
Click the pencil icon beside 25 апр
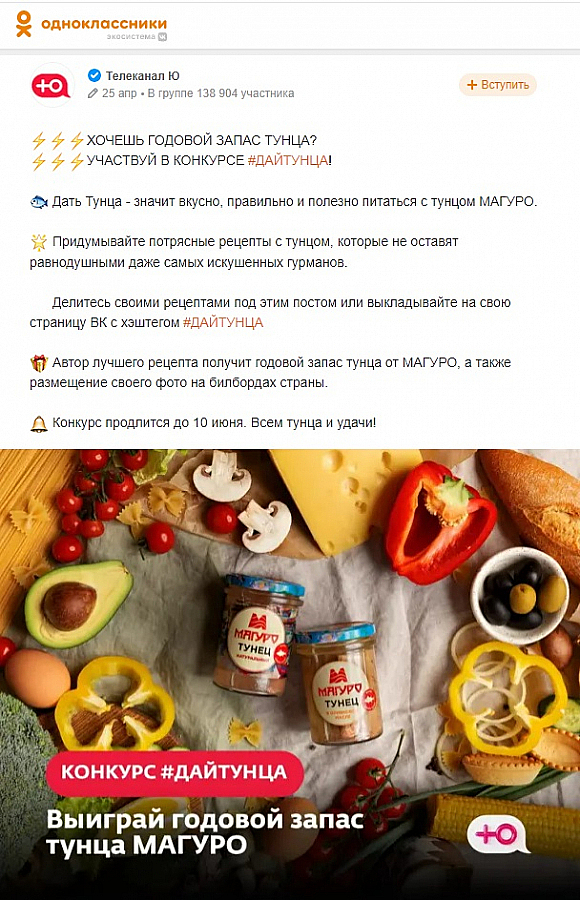[92, 94]
